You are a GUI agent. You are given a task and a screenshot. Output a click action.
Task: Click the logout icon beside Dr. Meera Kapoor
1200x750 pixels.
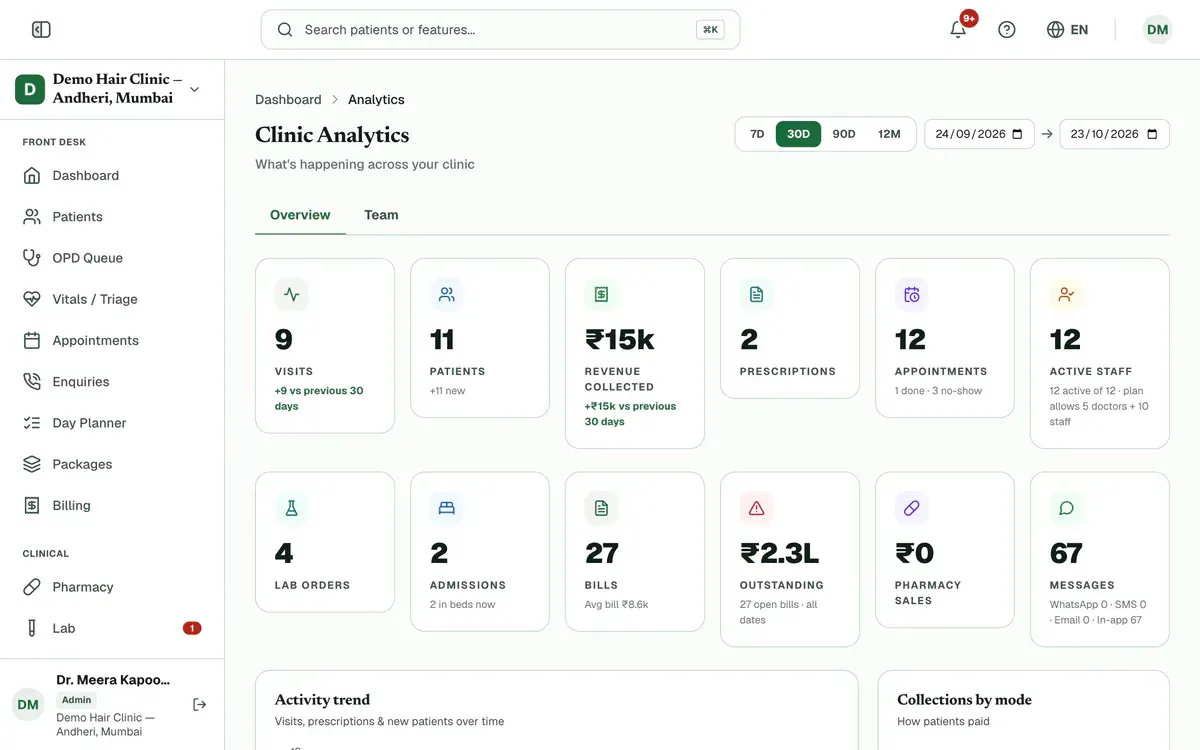[199, 705]
